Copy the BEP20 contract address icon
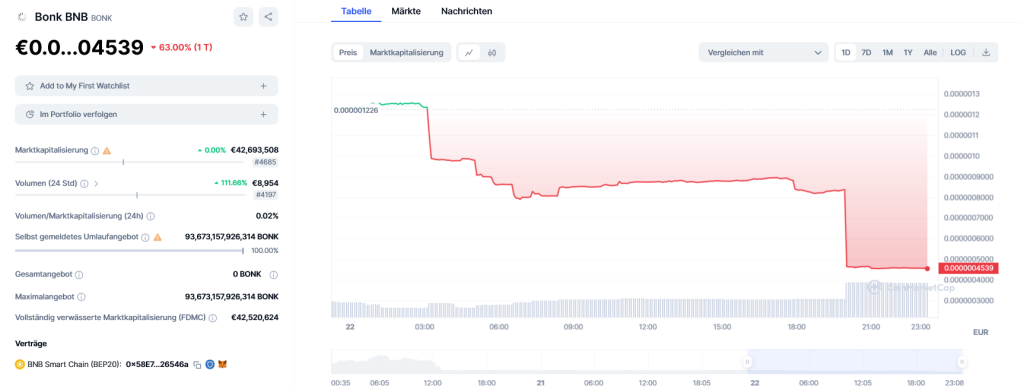This screenshot has height=389, width=1024. 197,364
